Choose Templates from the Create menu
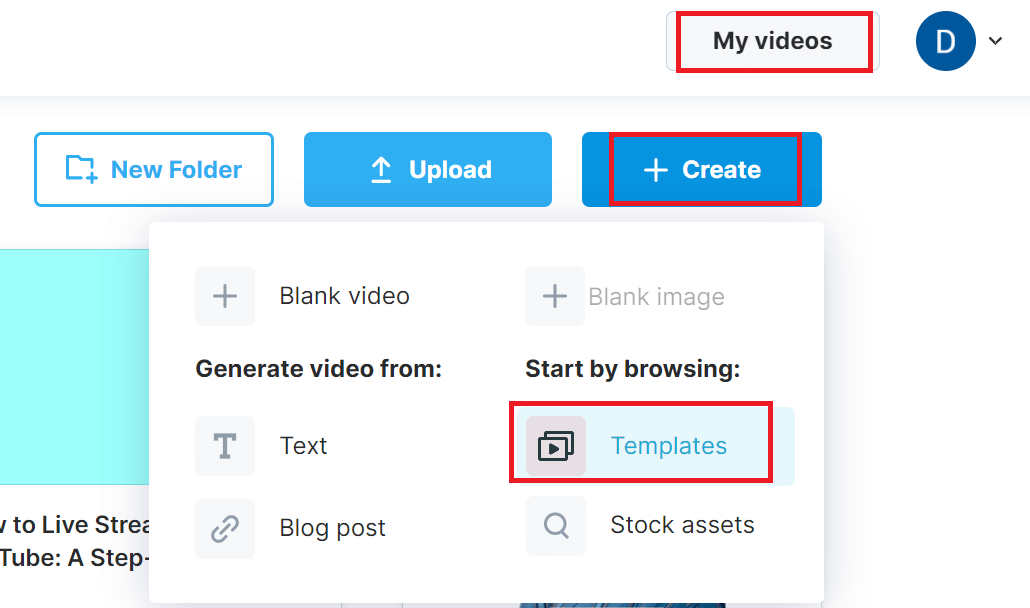The width and height of the screenshot is (1030, 608). (668, 446)
